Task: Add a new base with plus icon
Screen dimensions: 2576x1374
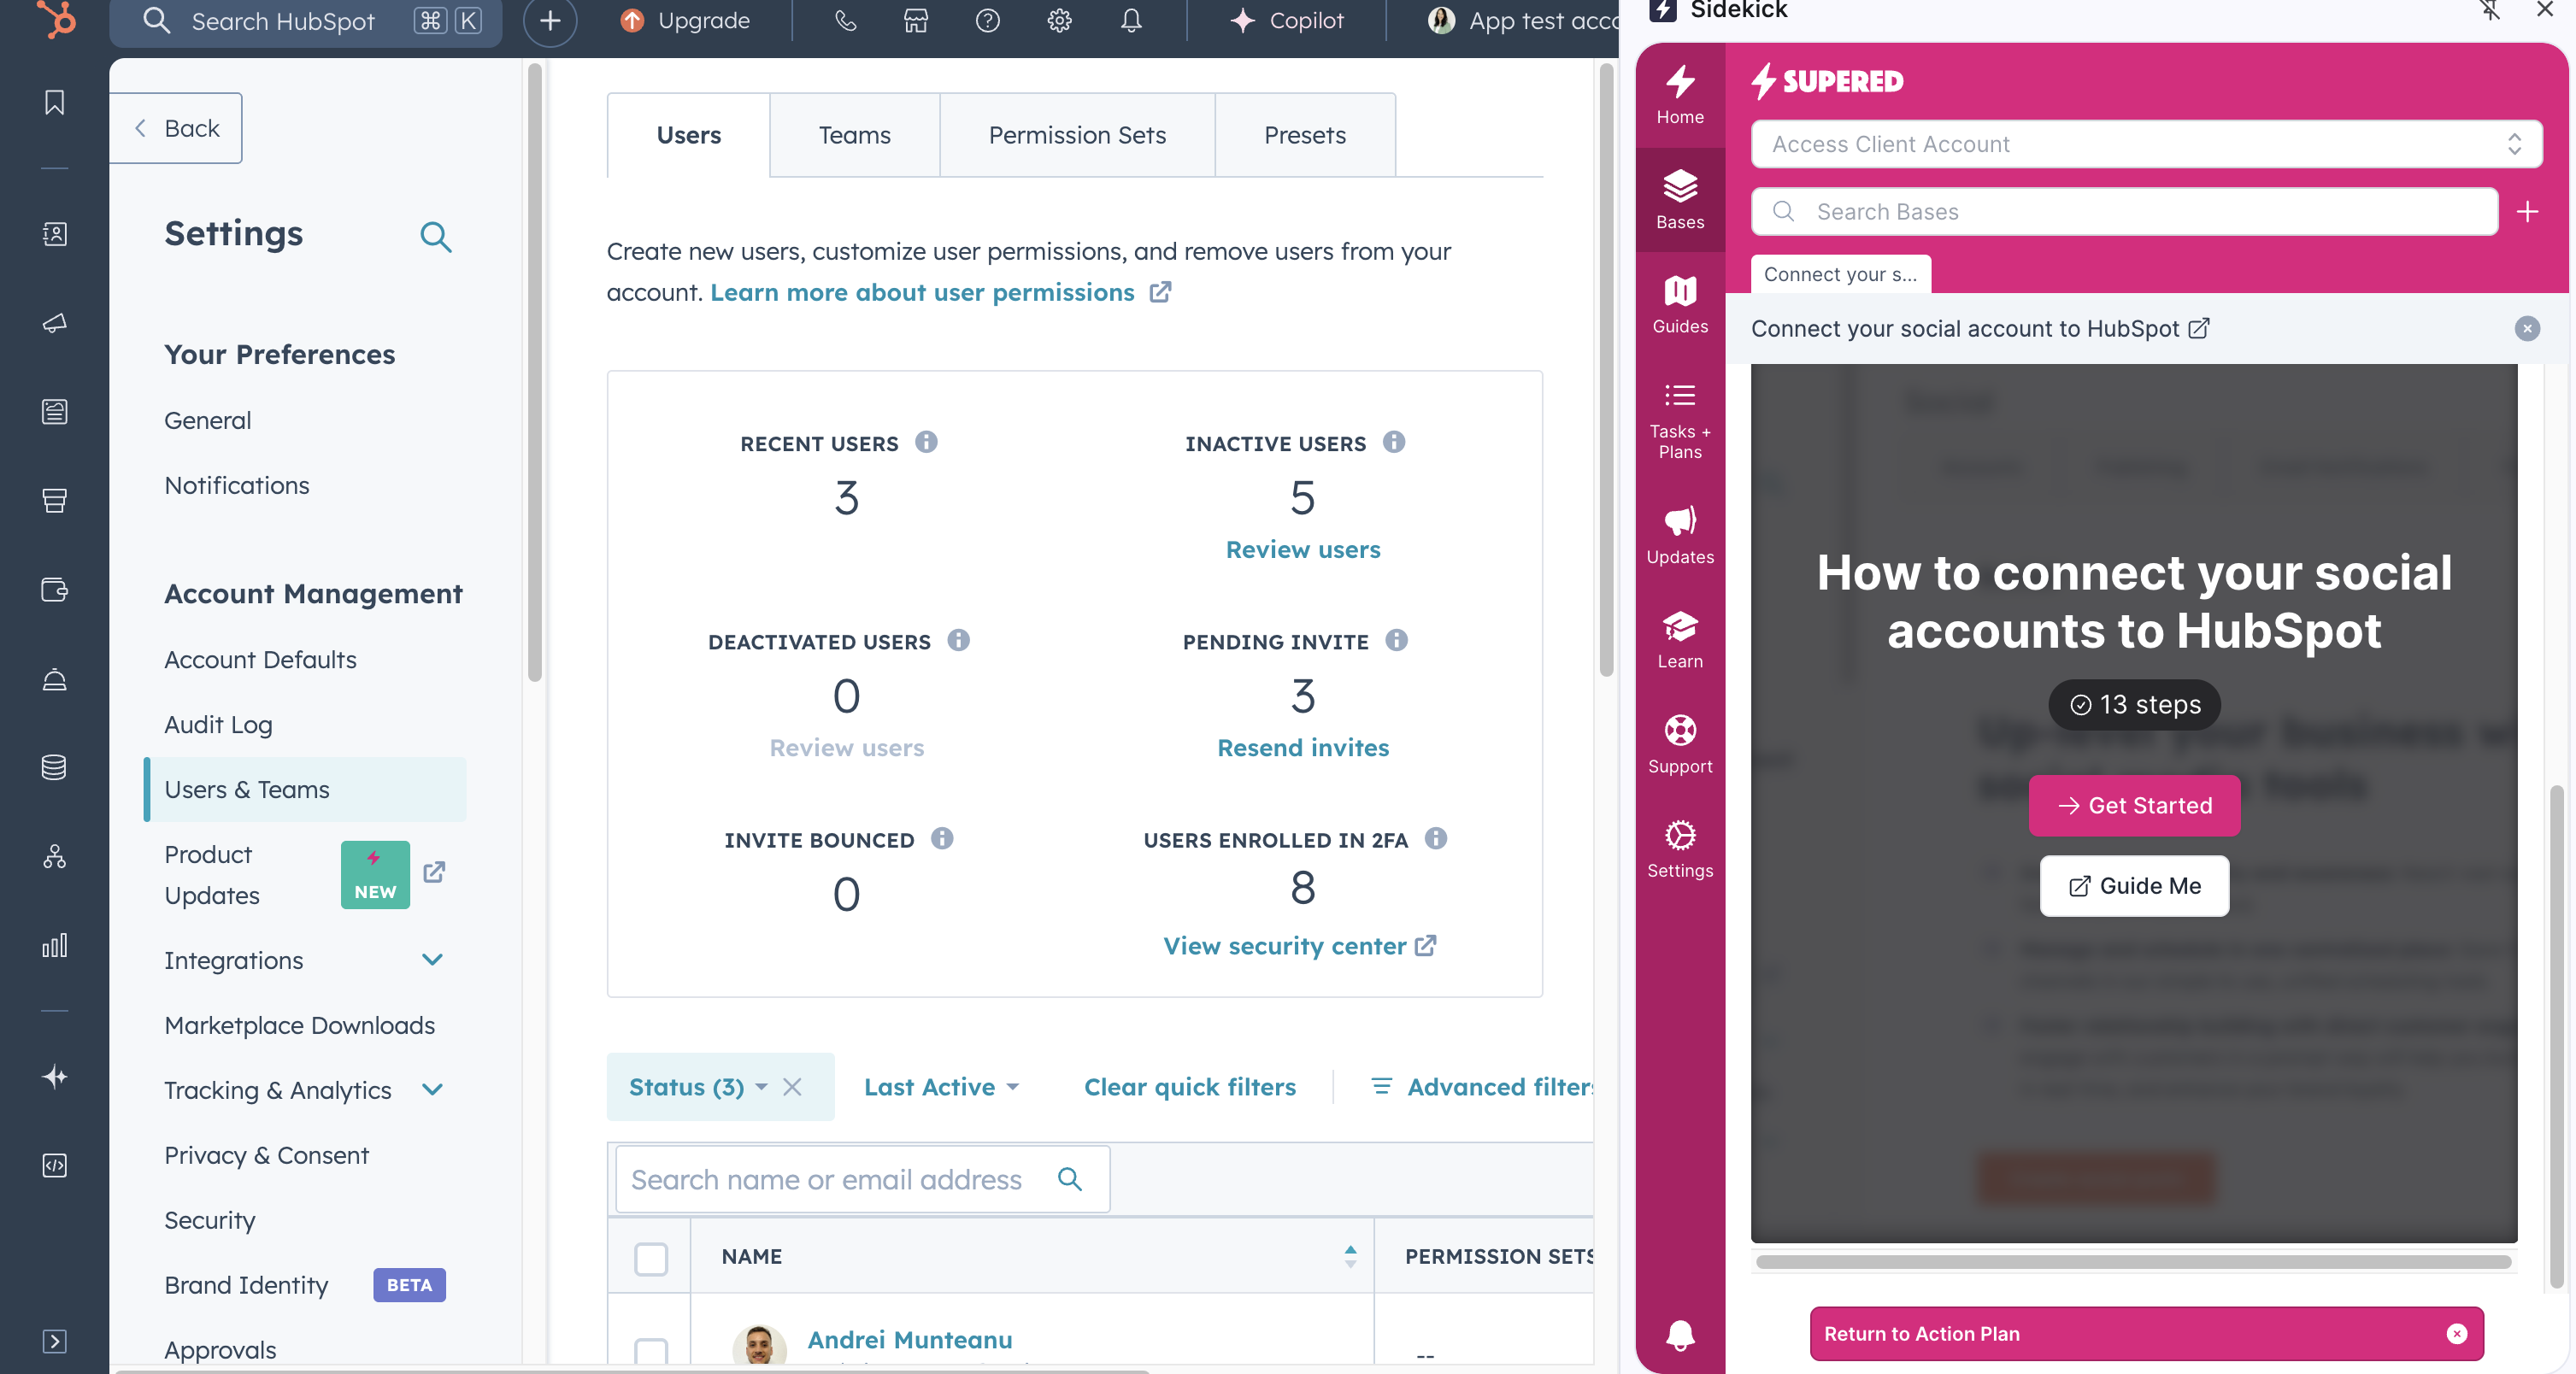Action: 2527,212
